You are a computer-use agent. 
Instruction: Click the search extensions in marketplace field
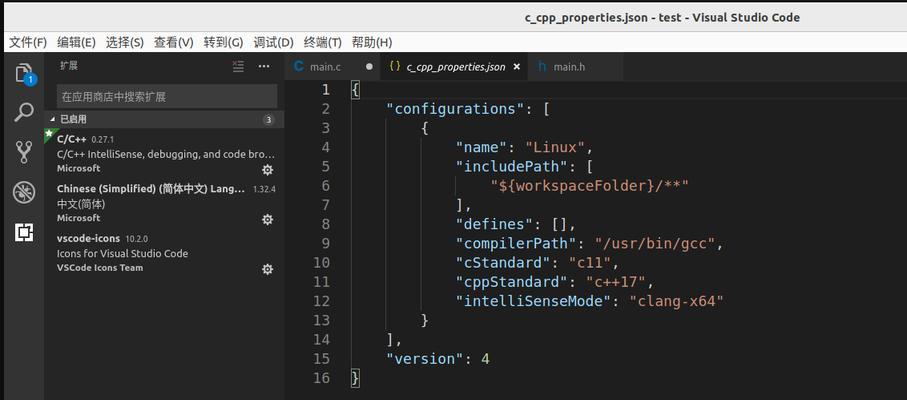pos(167,97)
